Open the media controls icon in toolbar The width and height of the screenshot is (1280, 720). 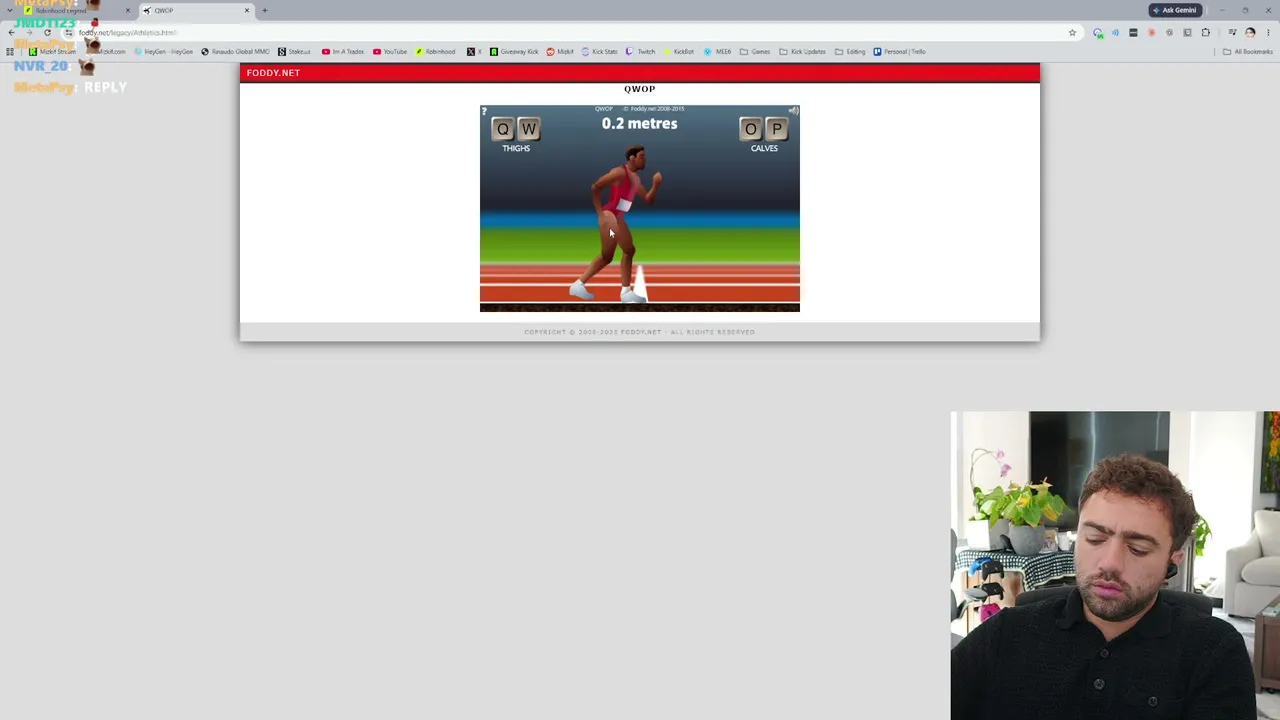pos(1232,33)
